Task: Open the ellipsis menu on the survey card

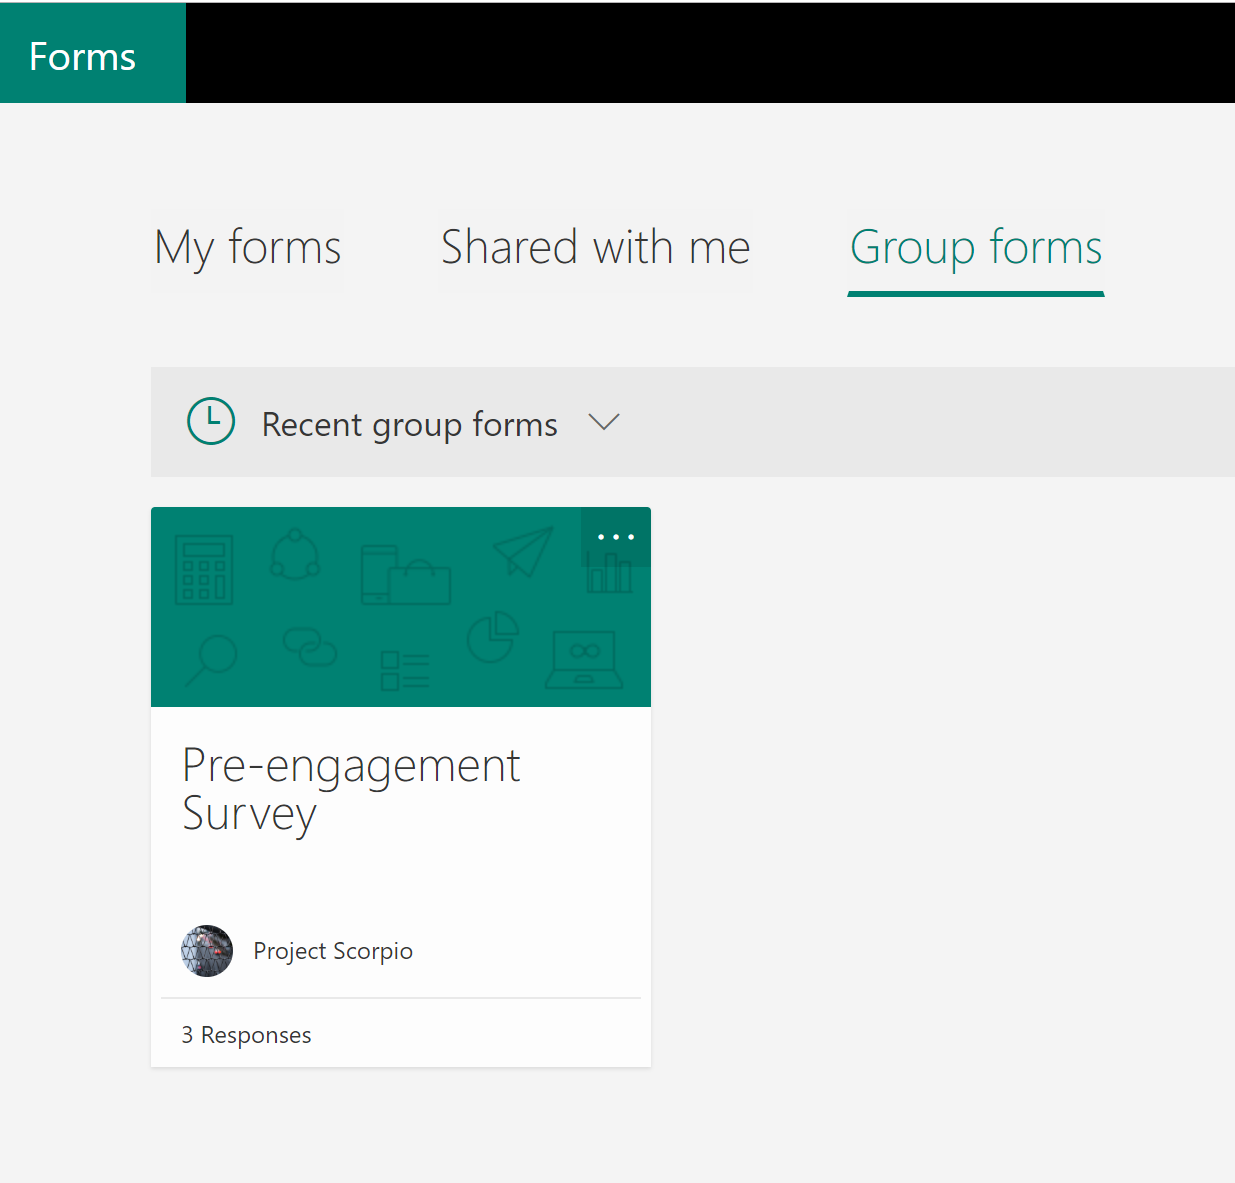Action: (615, 537)
